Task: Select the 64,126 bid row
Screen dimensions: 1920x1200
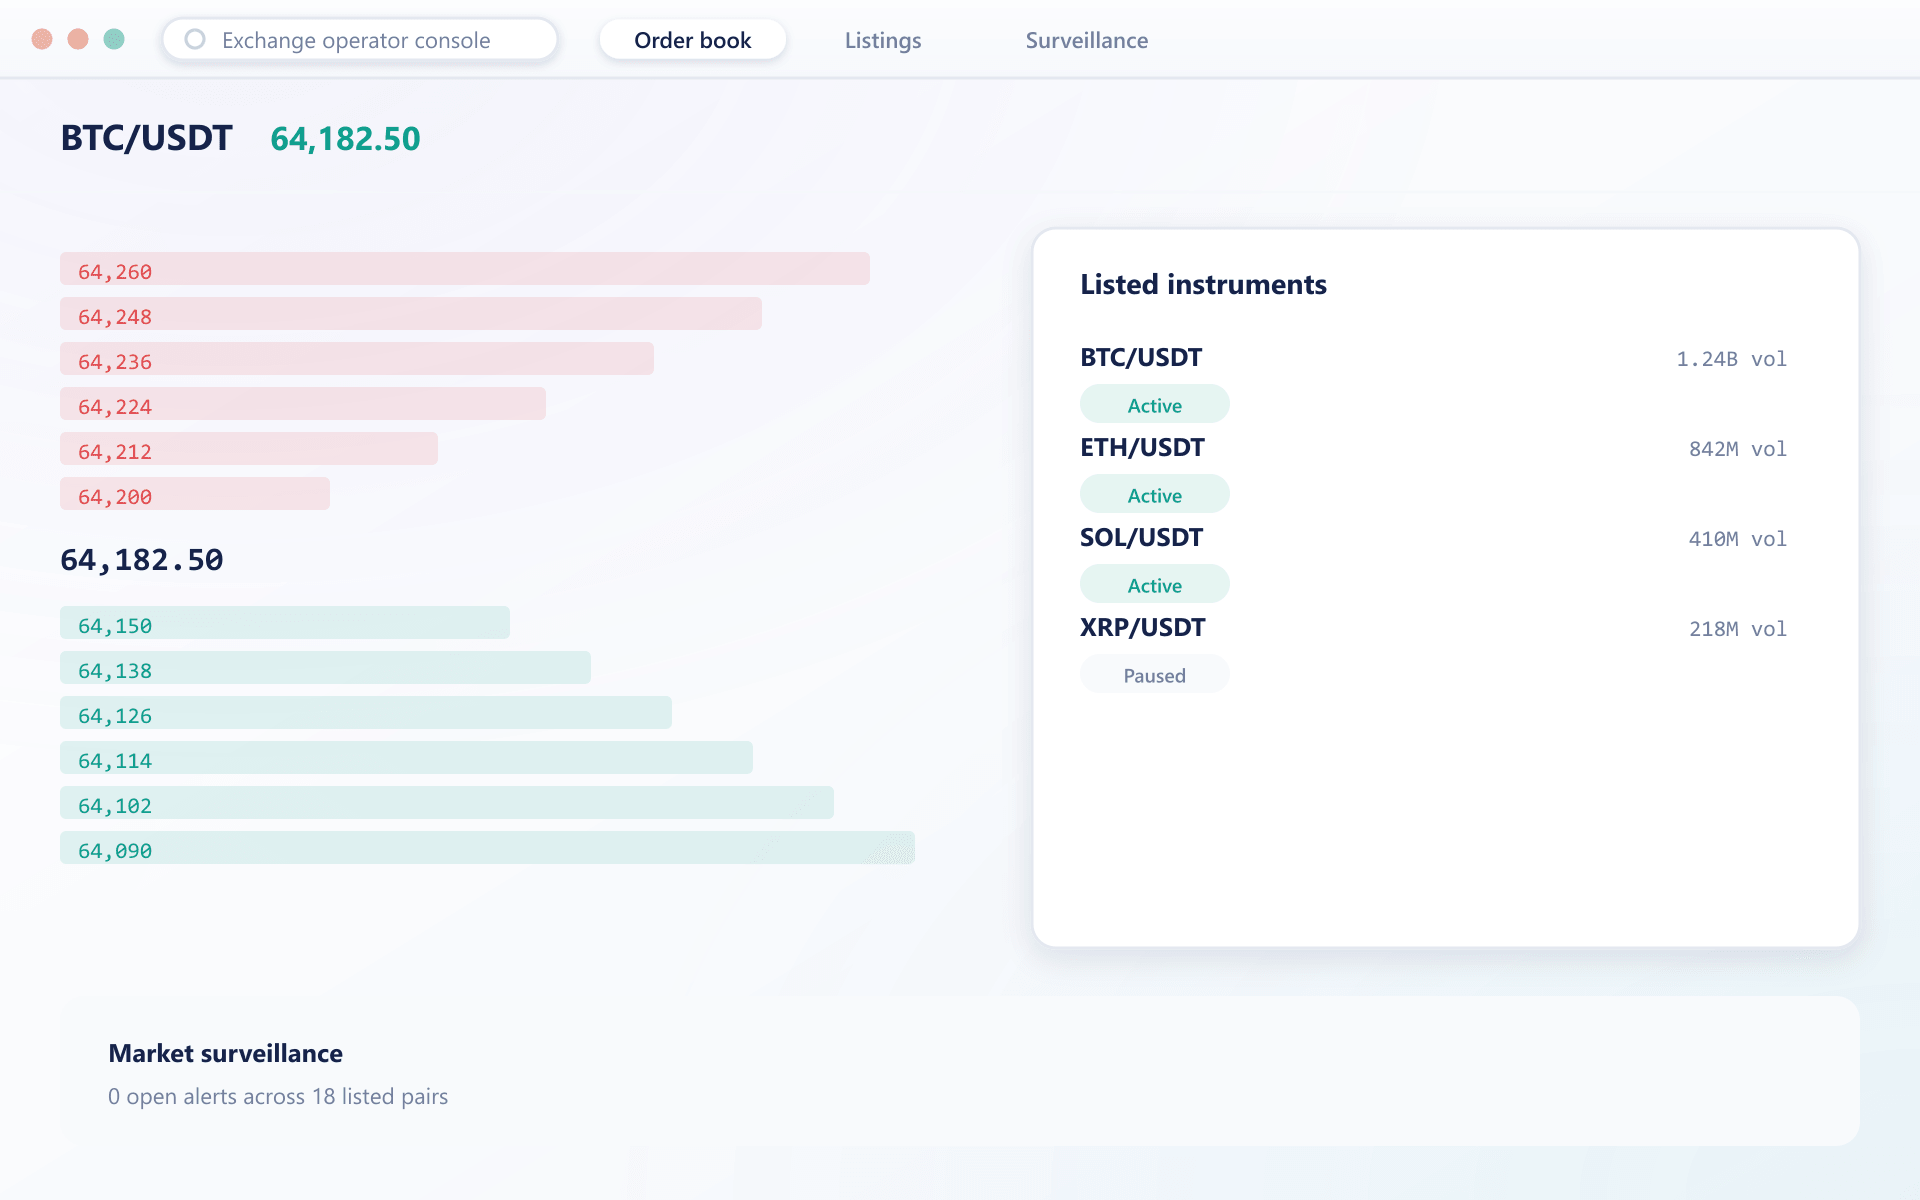Action: [366, 713]
